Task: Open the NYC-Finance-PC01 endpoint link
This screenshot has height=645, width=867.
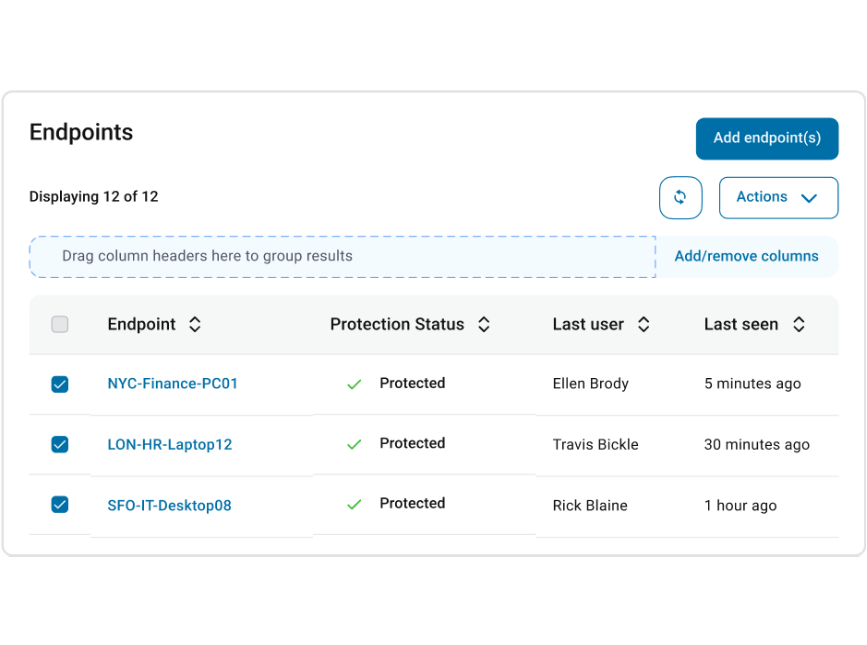Action: pos(172,383)
